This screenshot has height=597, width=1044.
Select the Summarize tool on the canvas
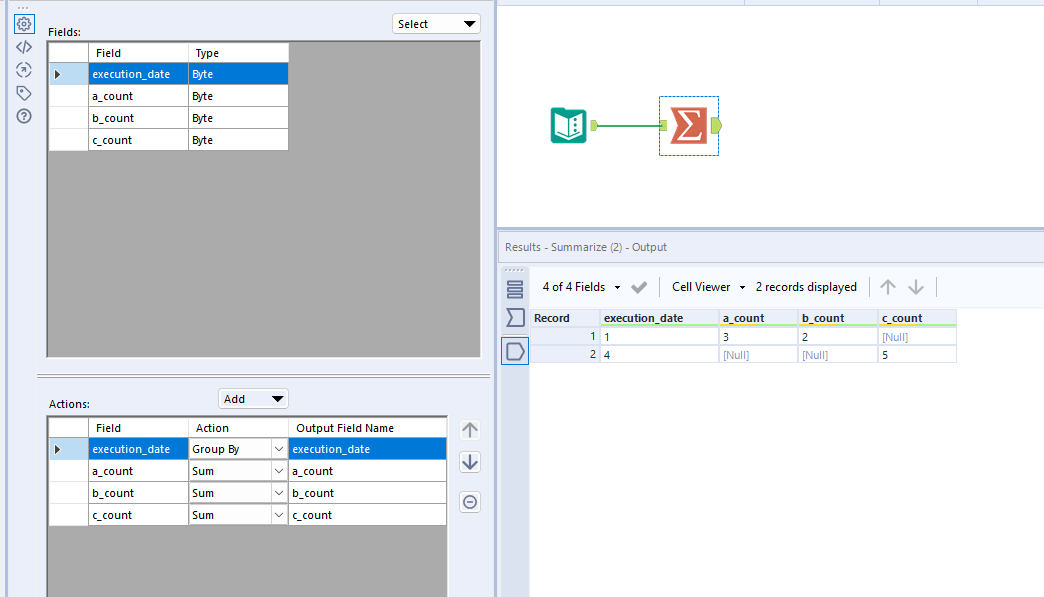click(x=688, y=125)
